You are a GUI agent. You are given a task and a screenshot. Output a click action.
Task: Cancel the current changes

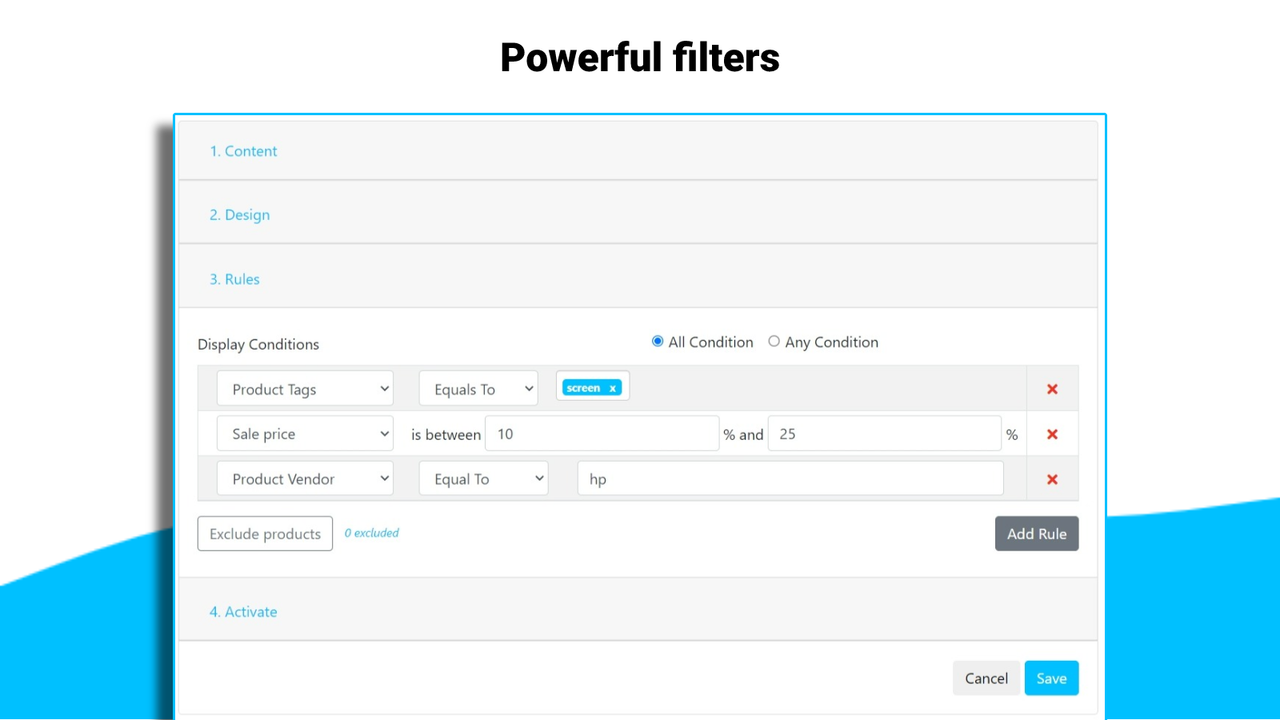coord(986,677)
